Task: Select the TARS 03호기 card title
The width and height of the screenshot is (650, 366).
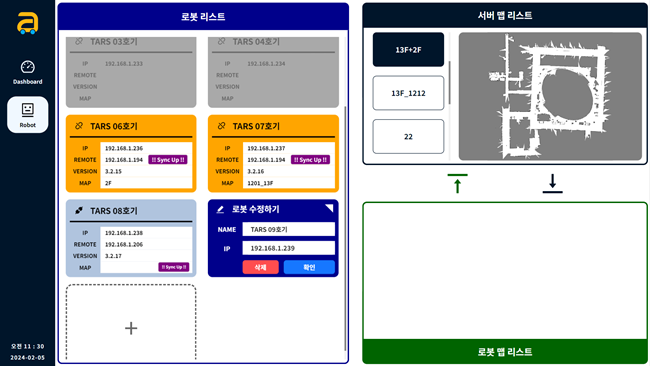Action: (x=114, y=41)
